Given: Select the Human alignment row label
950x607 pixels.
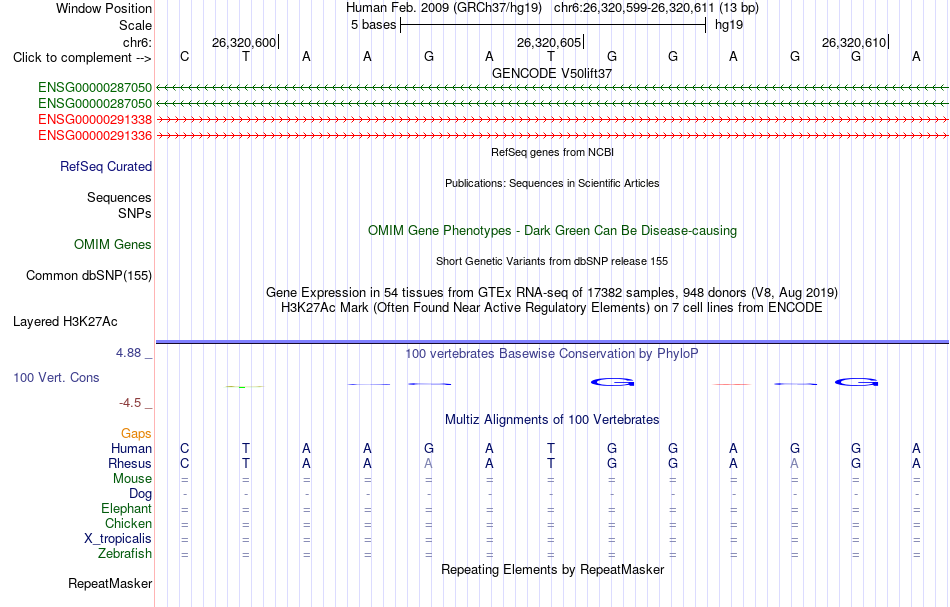Looking at the screenshot, I should click(x=131, y=448).
